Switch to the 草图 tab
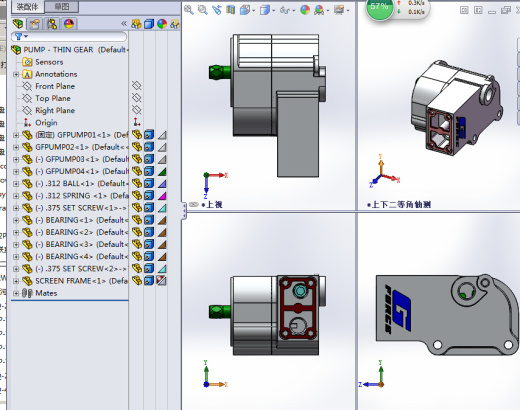The height and width of the screenshot is (410, 520). [62, 6]
